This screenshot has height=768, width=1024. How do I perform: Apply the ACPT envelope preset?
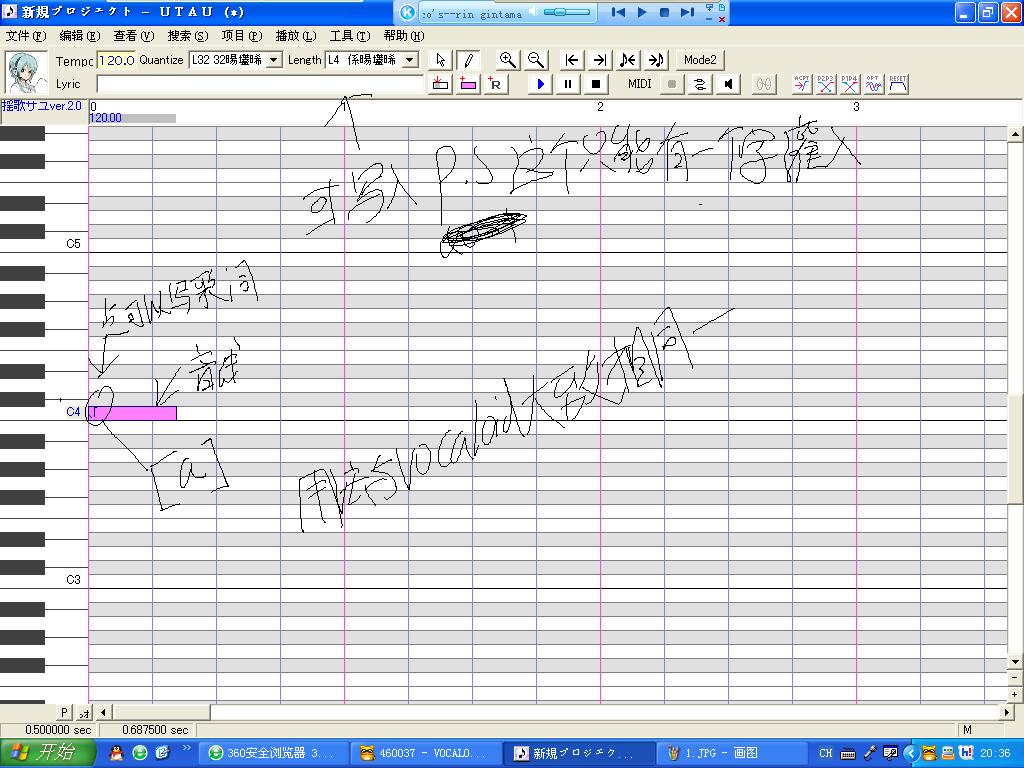(x=802, y=84)
